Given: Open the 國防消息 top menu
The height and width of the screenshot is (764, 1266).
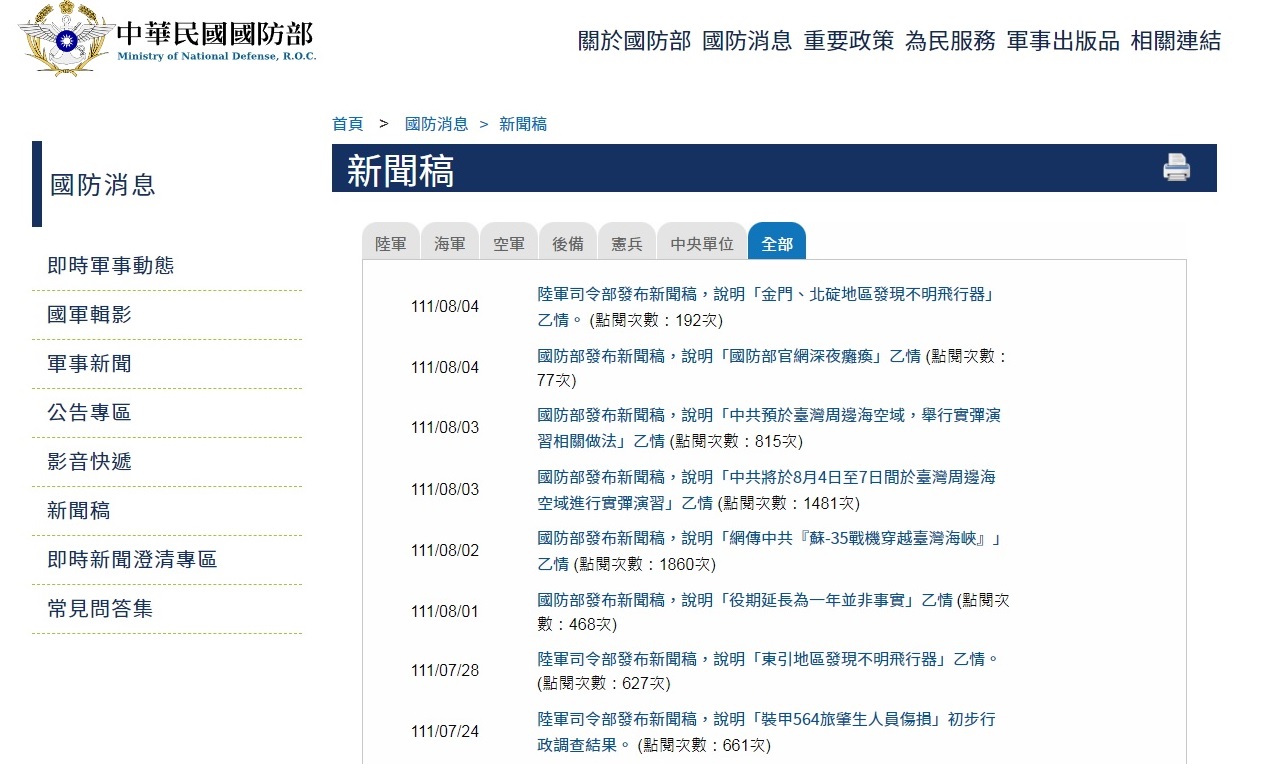Looking at the screenshot, I should coord(747,41).
